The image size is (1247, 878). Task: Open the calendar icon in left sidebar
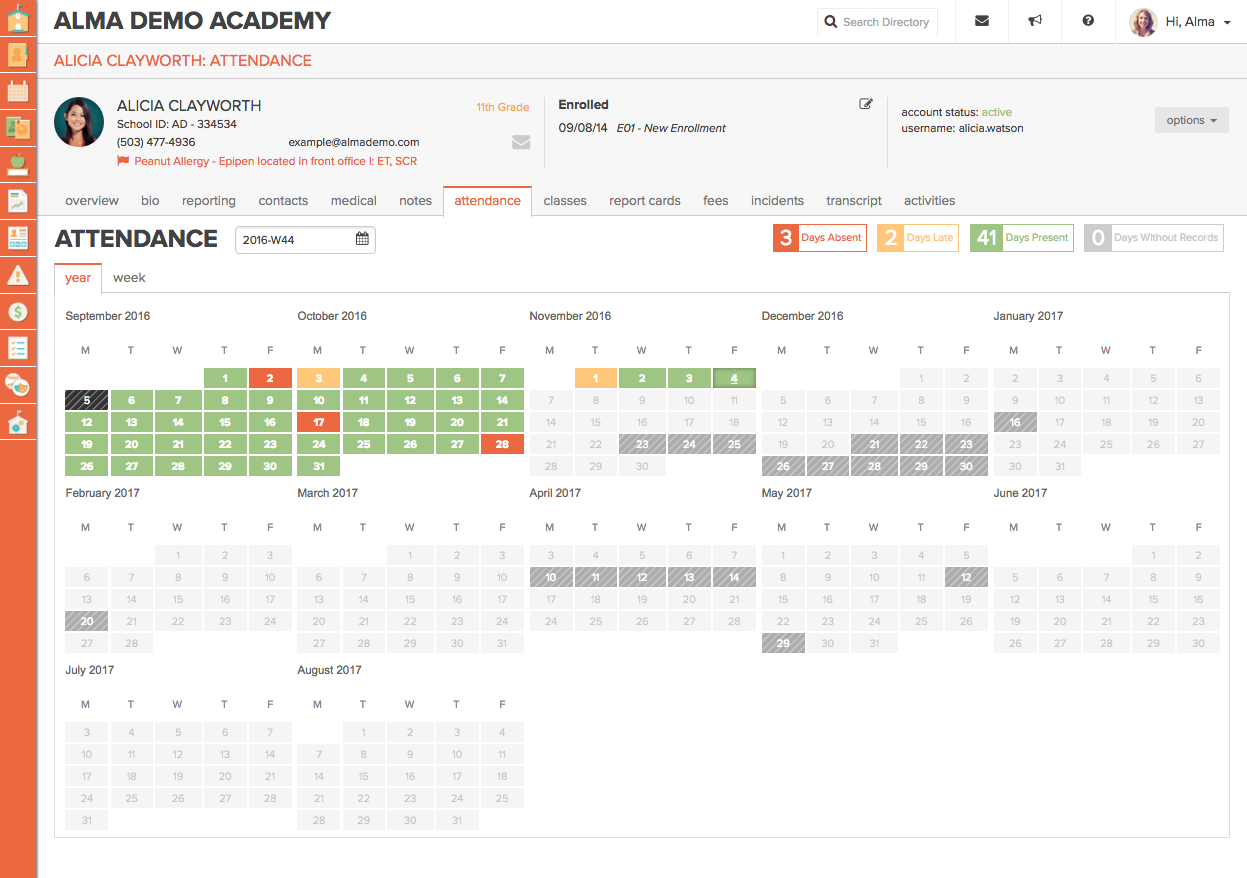pos(18,92)
